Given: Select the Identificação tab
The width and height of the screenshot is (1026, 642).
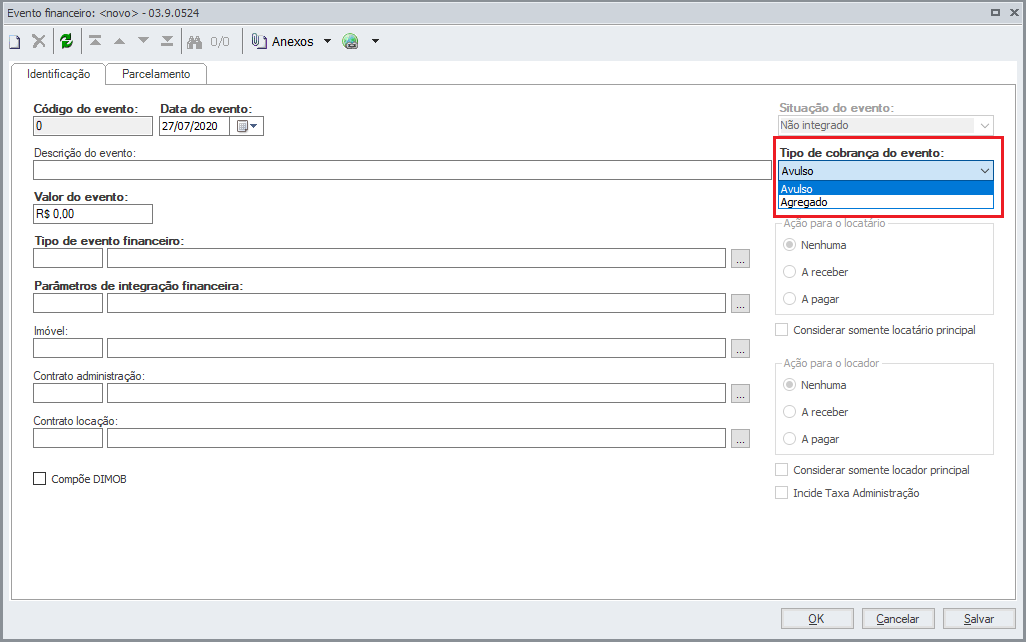Looking at the screenshot, I should [x=58, y=74].
